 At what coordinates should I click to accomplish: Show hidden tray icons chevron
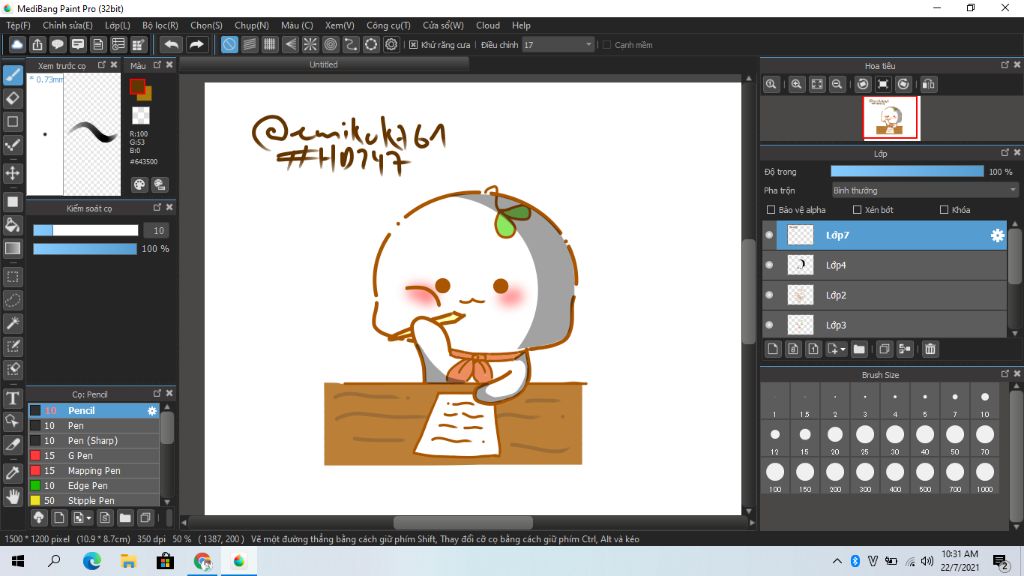click(x=837, y=561)
